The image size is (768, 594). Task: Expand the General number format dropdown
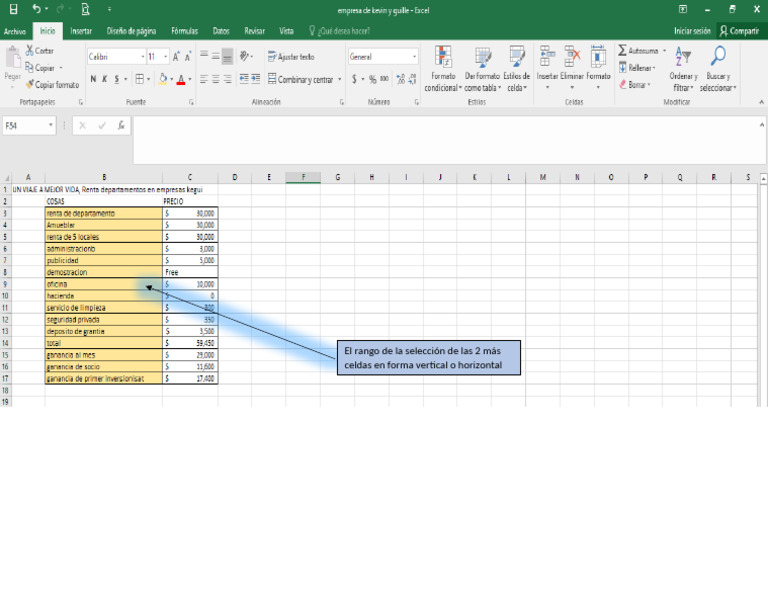coord(414,57)
